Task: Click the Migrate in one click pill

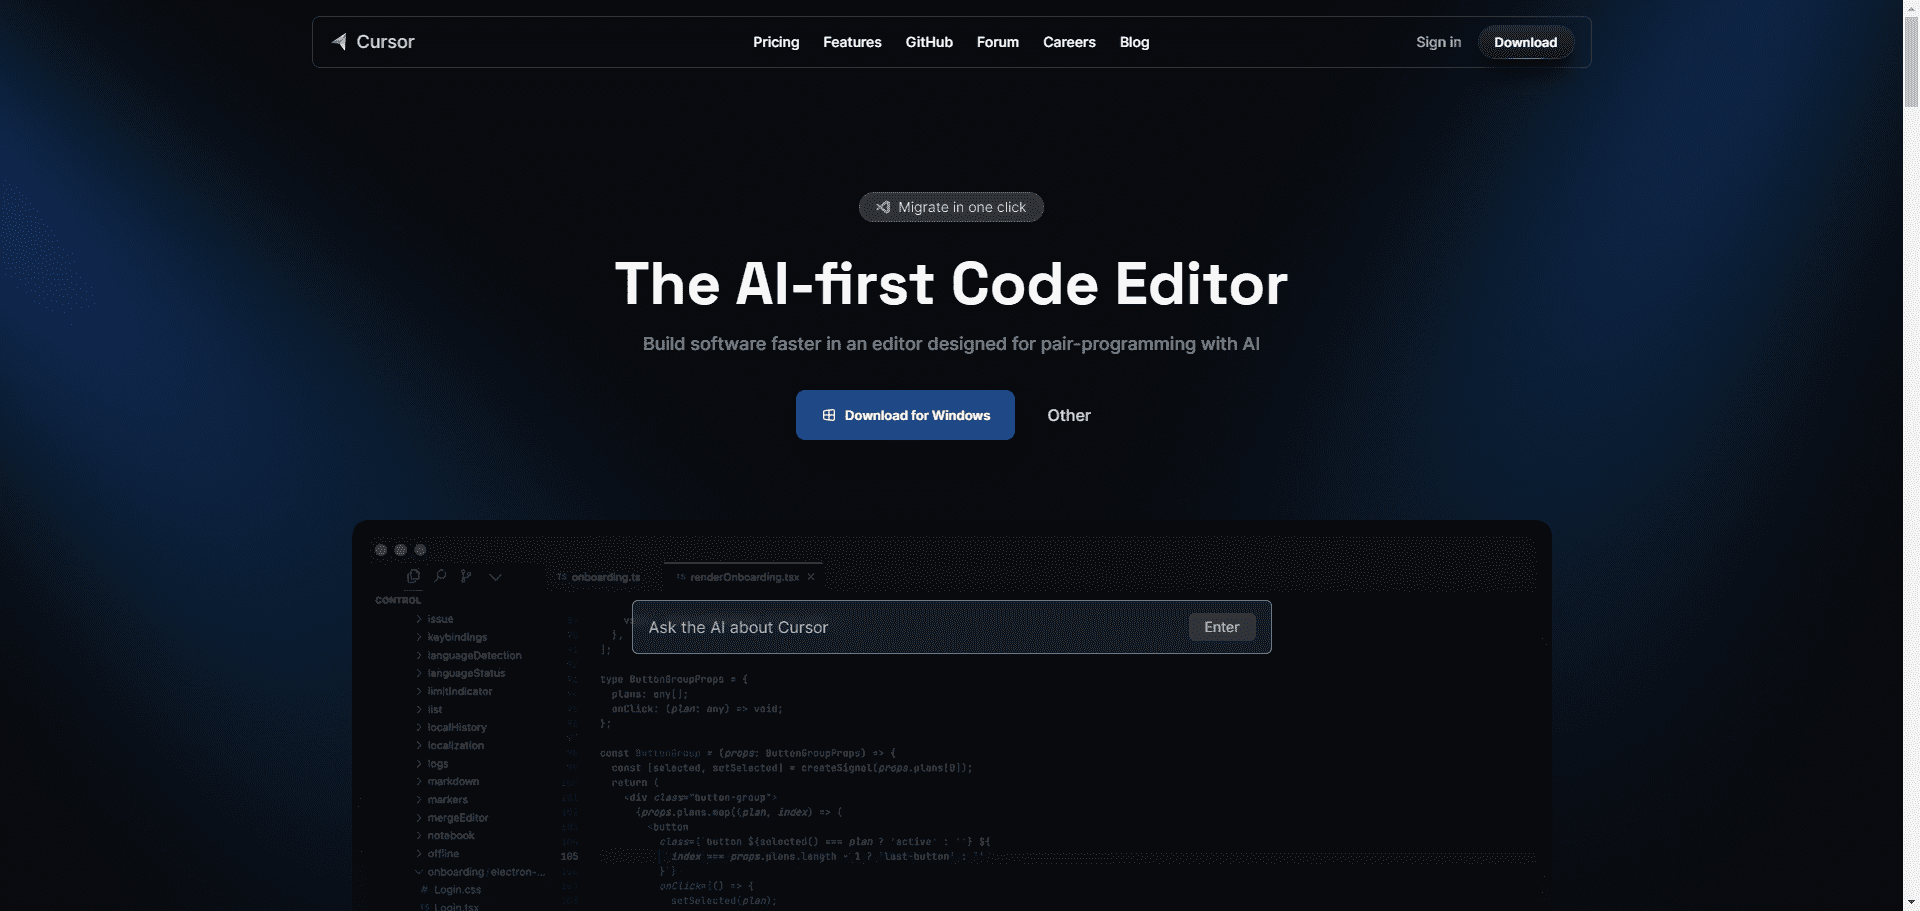Action: [x=951, y=207]
